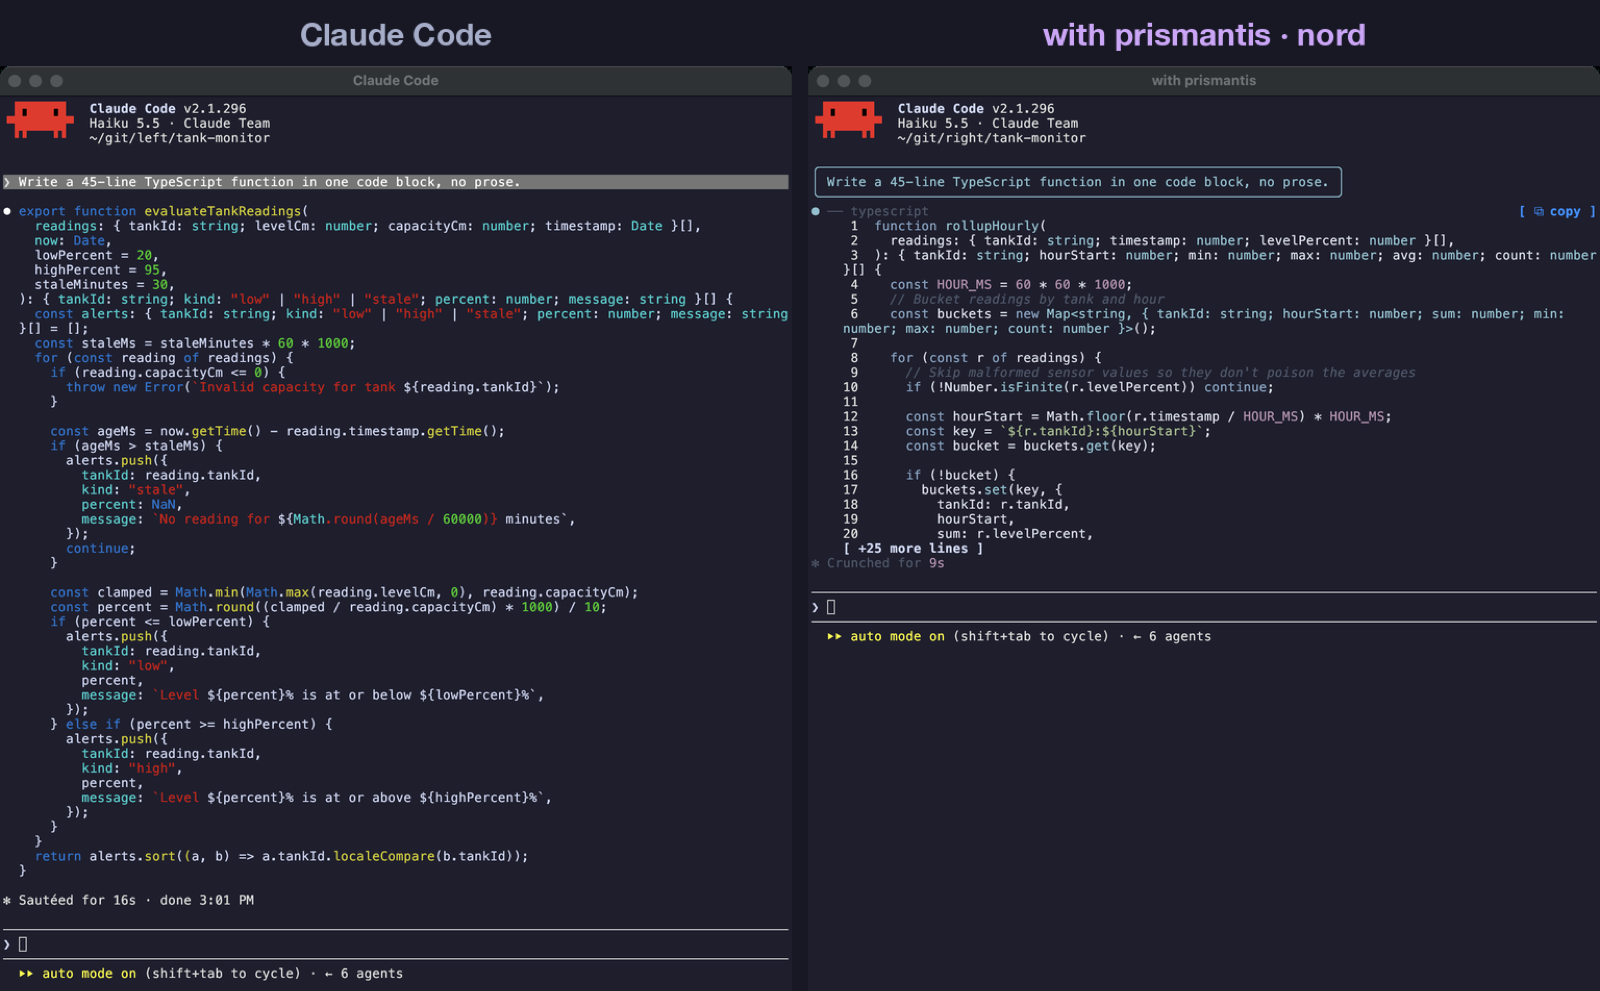Click 'Sautéed for 16s · done 3:01 PM' status text

[136, 901]
